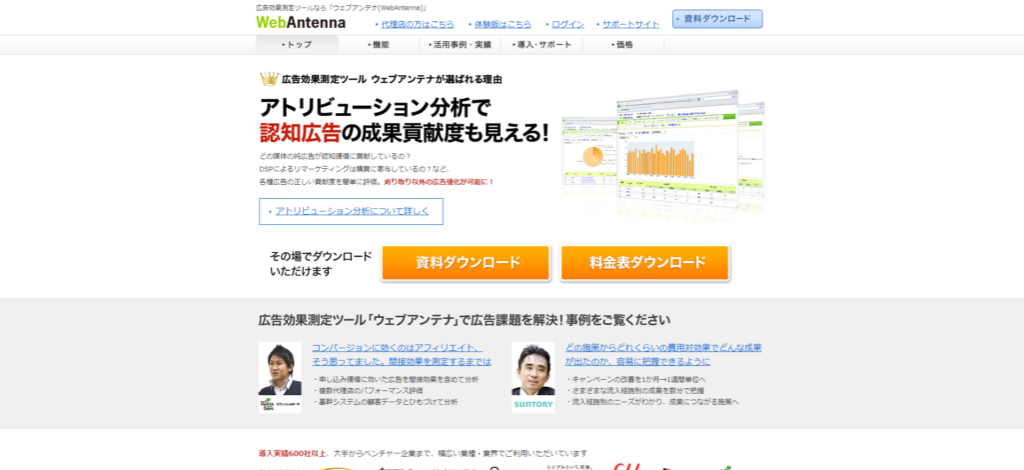The width and height of the screenshot is (1024, 470).
Task: Click the ログイン link
Action: pos(567,23)
